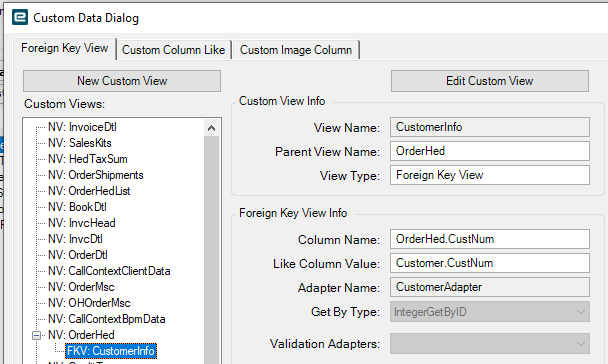
Task: Select NV: SalesKits tree node
Action: 79,143
